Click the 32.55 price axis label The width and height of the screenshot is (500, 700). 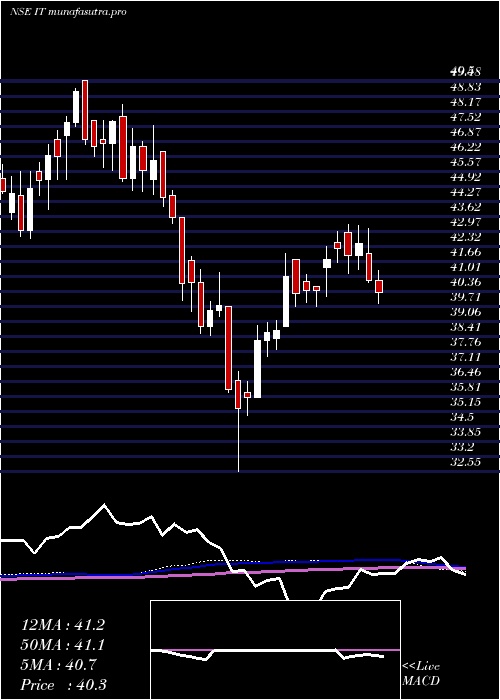(x=465, y=462)
